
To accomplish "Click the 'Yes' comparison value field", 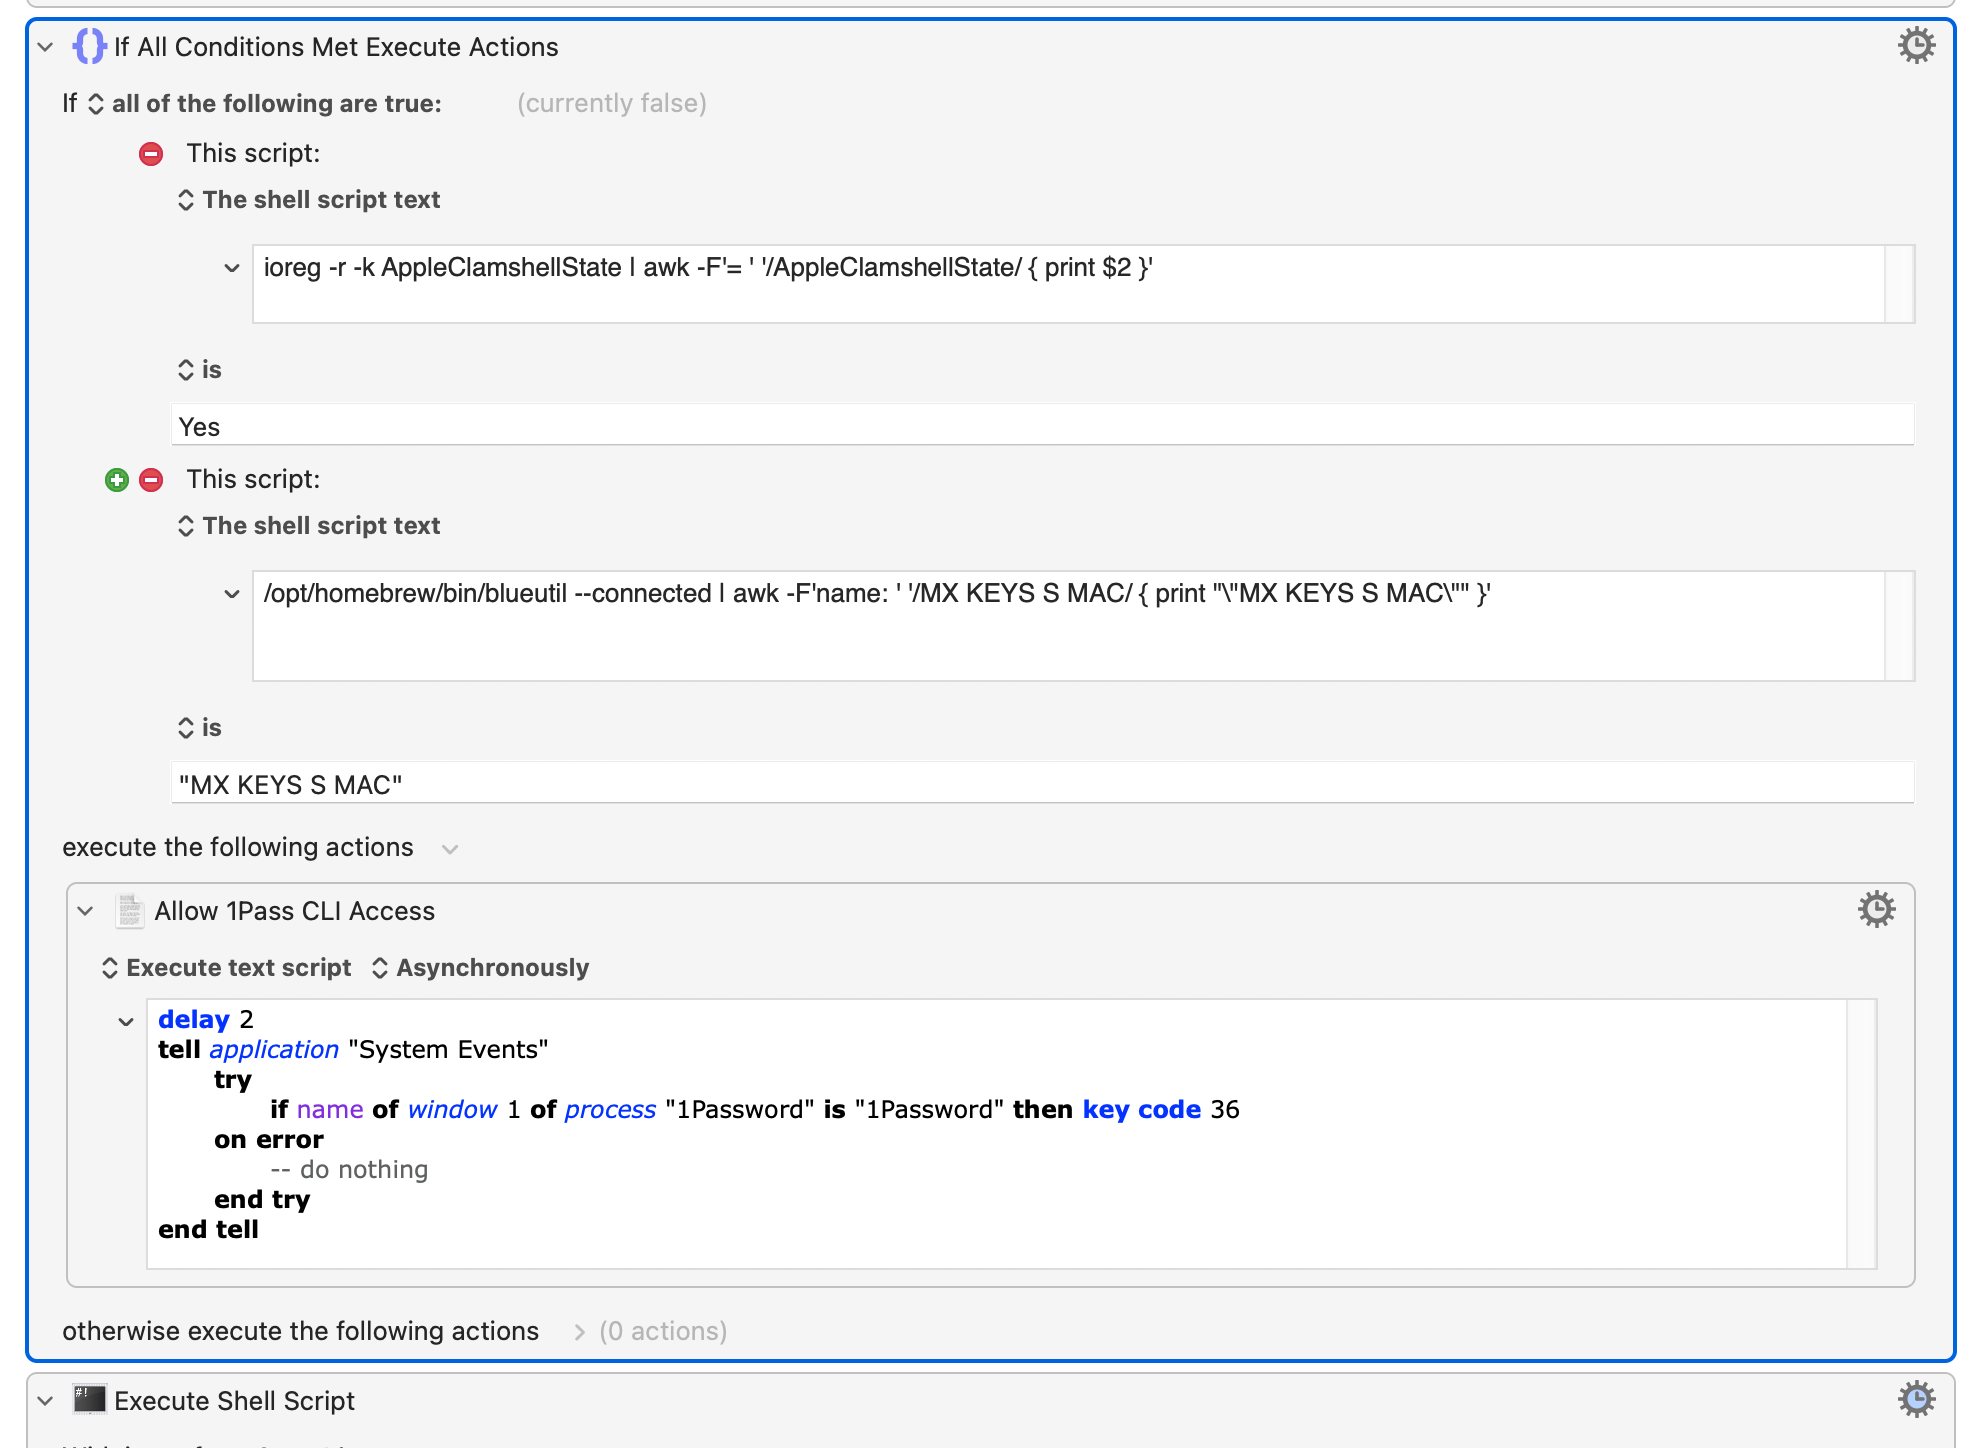I will pyautogui.click(x=1042, y=426).
